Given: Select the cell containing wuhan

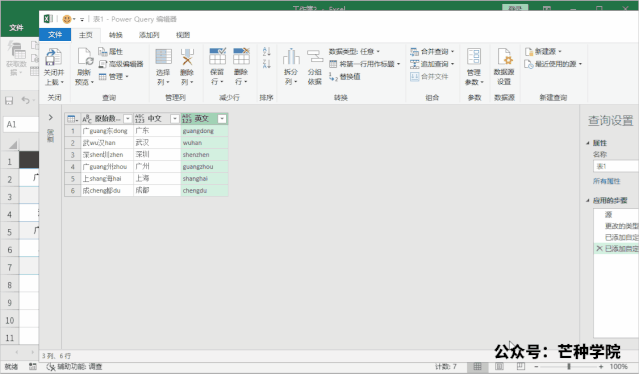Looking at the screenshot, I should click(204, 143).
